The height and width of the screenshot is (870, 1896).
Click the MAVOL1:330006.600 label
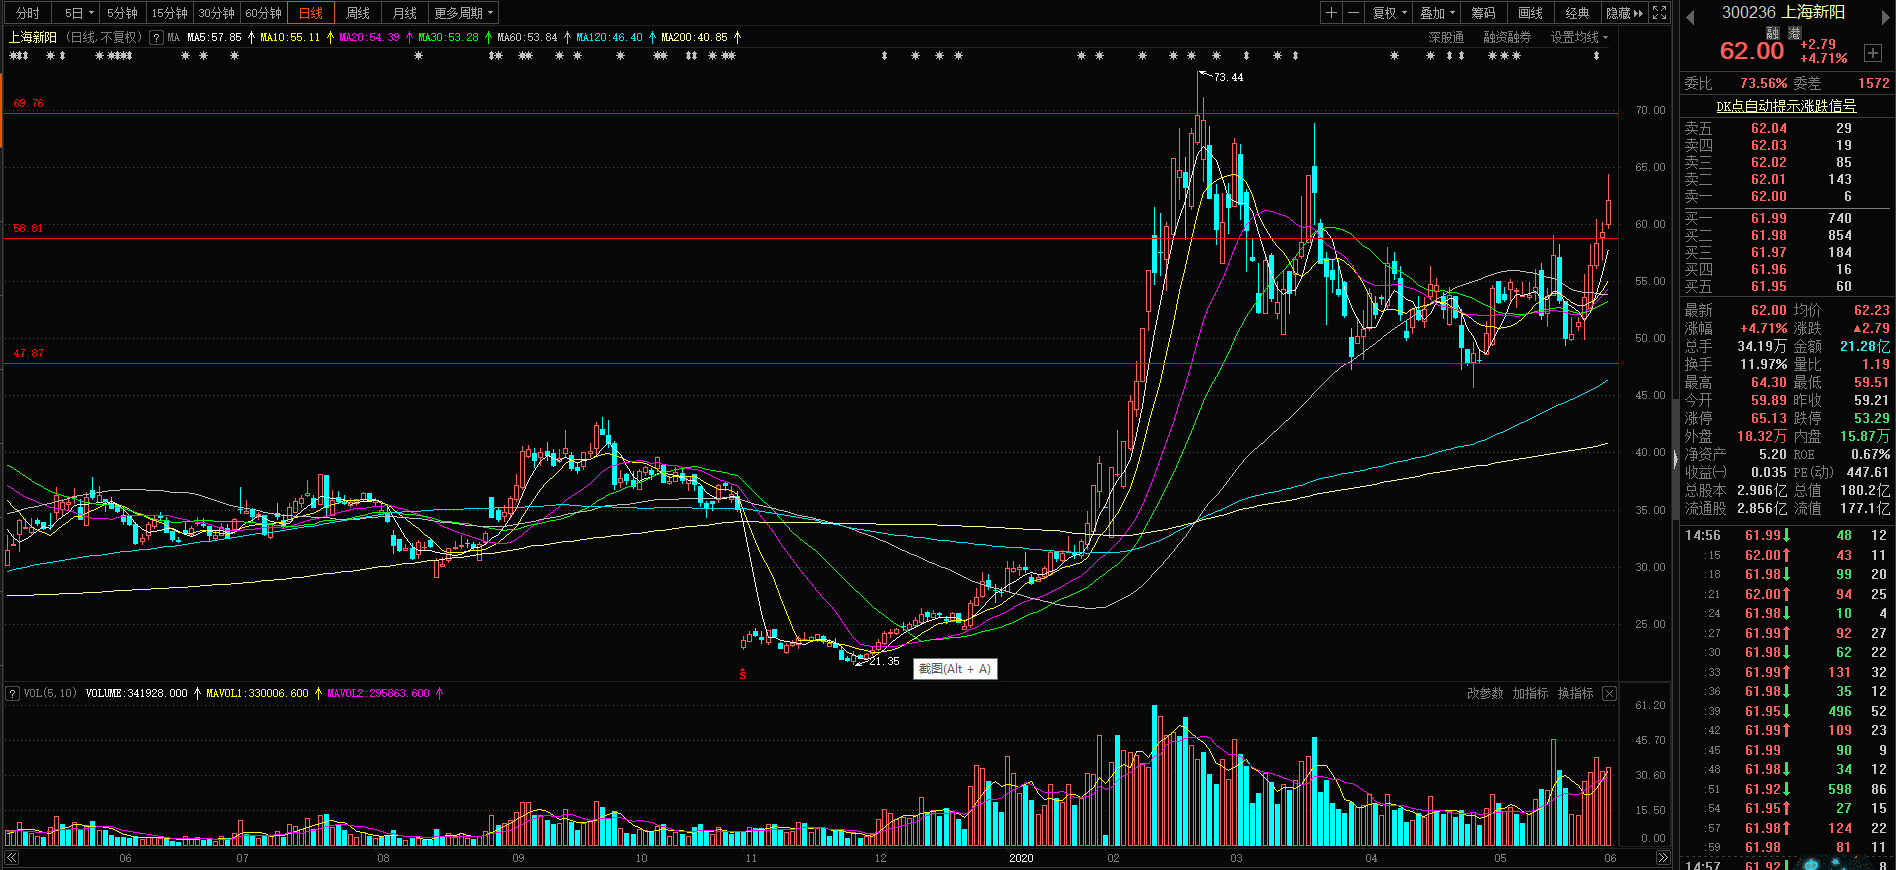pos(257,693)
